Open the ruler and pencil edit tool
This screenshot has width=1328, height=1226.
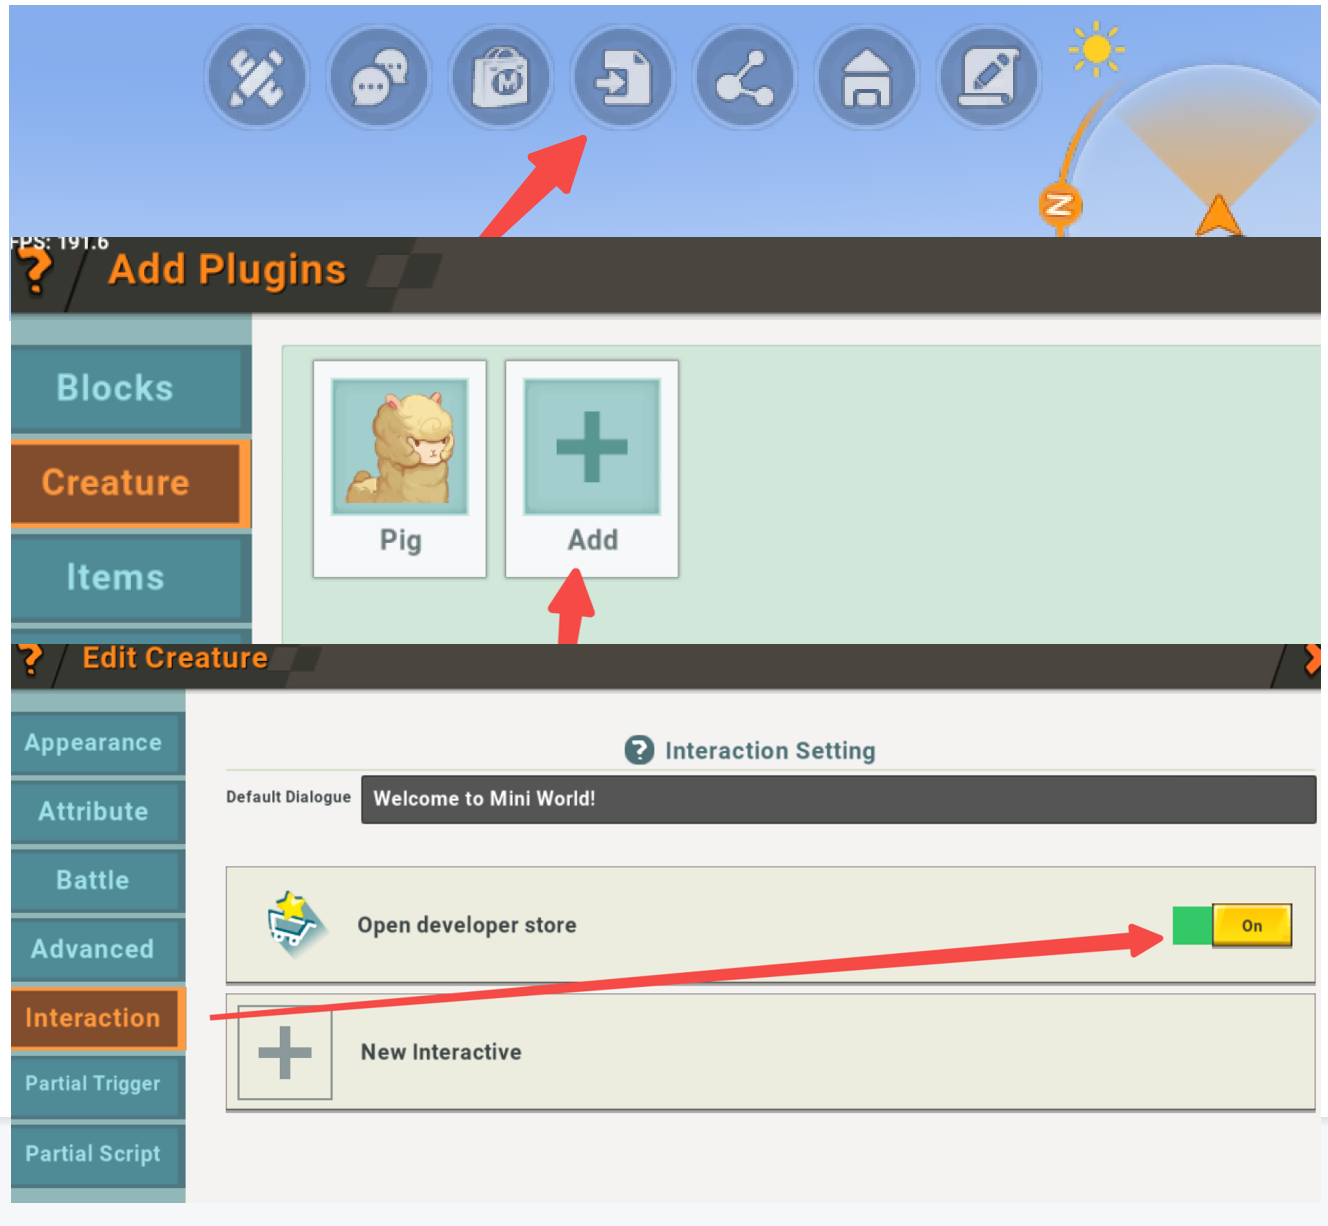(256, 77)
